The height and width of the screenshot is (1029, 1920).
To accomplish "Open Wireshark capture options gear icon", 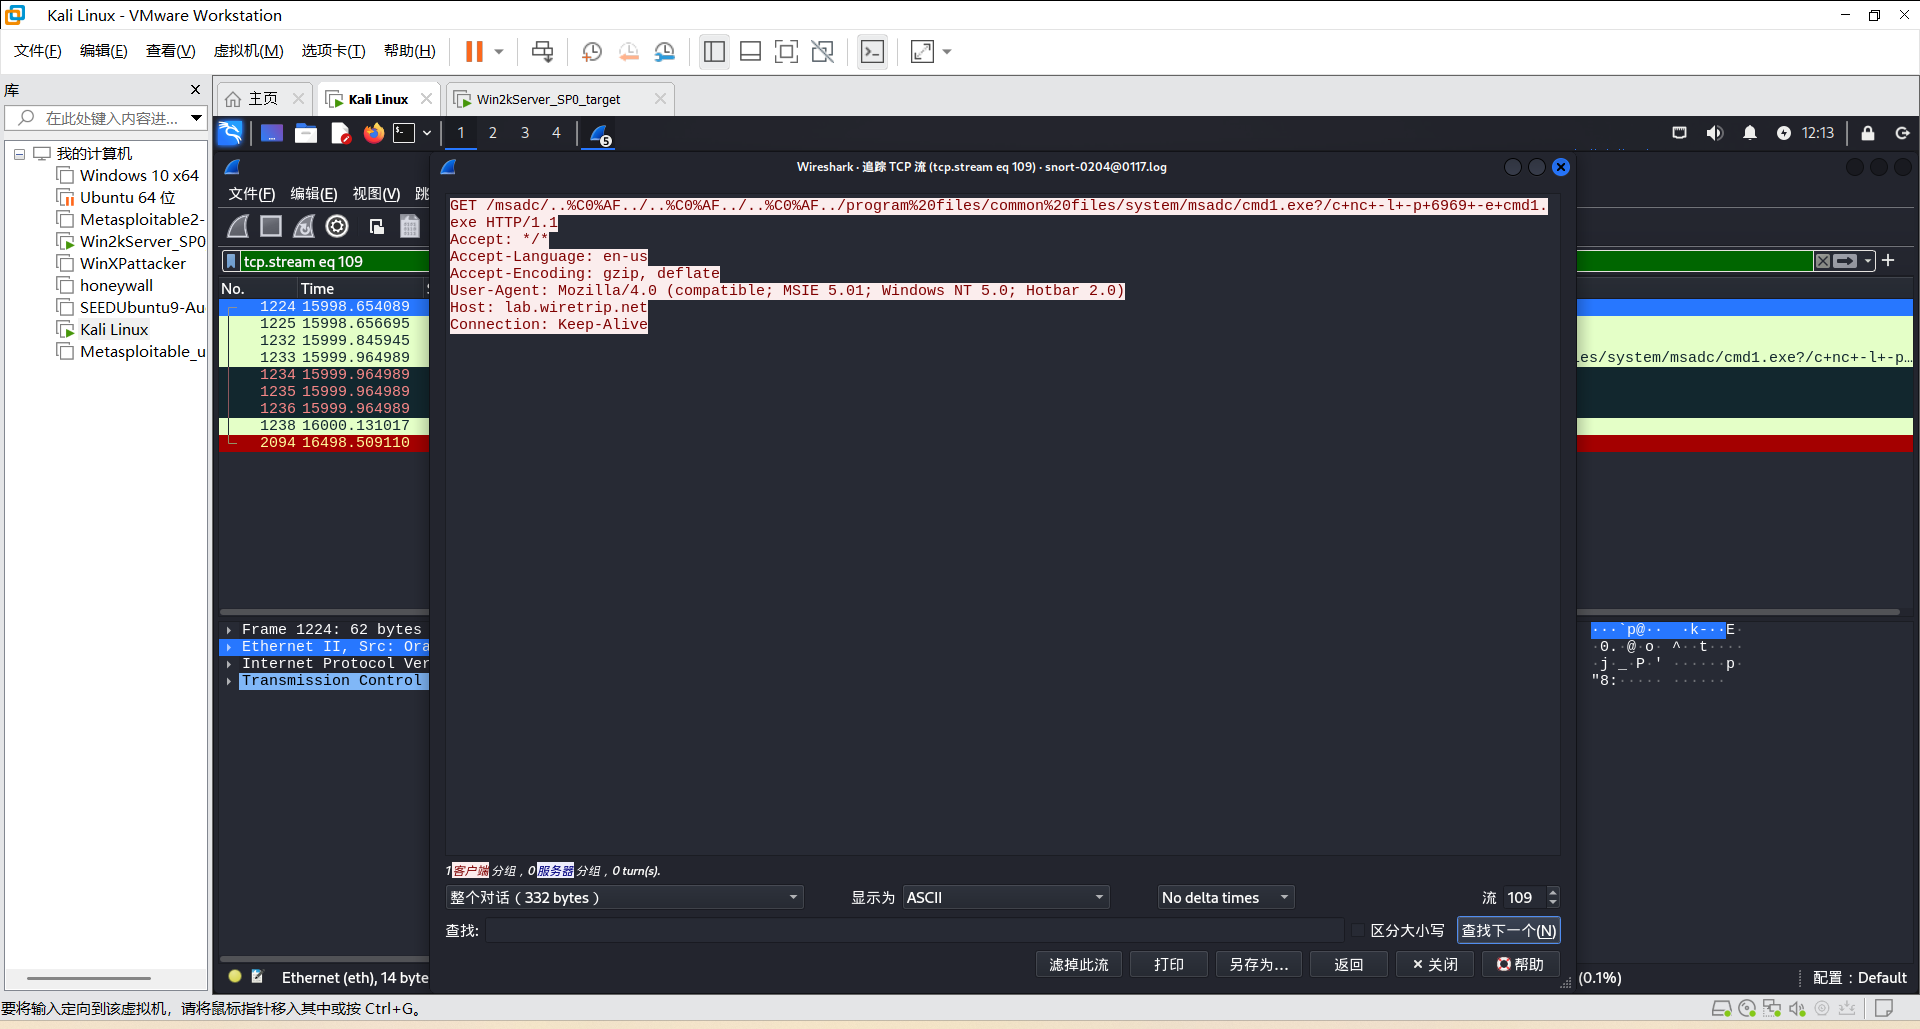I will 338,227.
